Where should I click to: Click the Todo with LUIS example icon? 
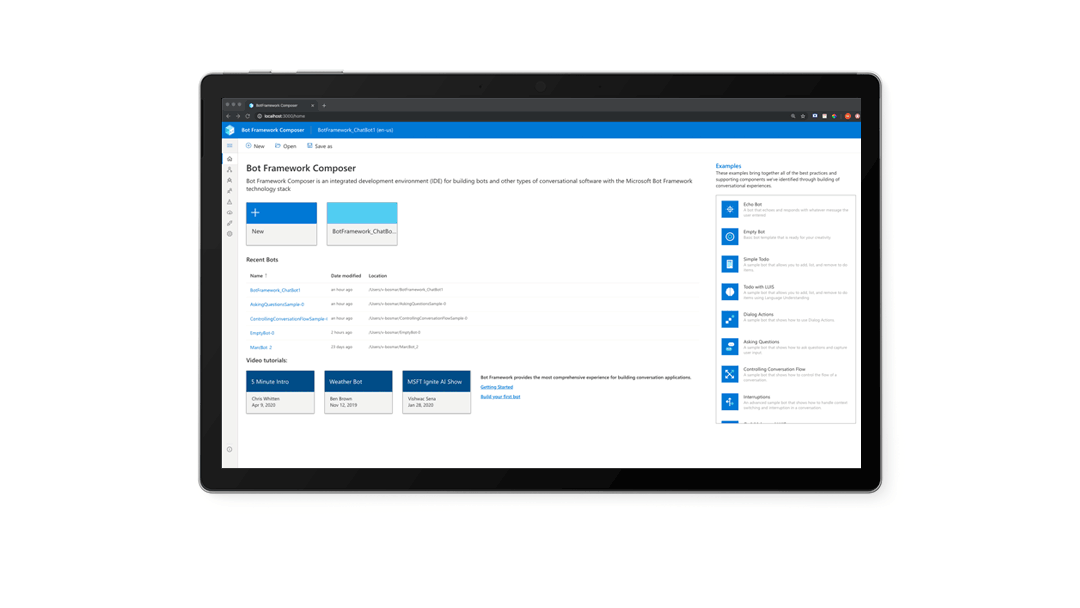729,292
